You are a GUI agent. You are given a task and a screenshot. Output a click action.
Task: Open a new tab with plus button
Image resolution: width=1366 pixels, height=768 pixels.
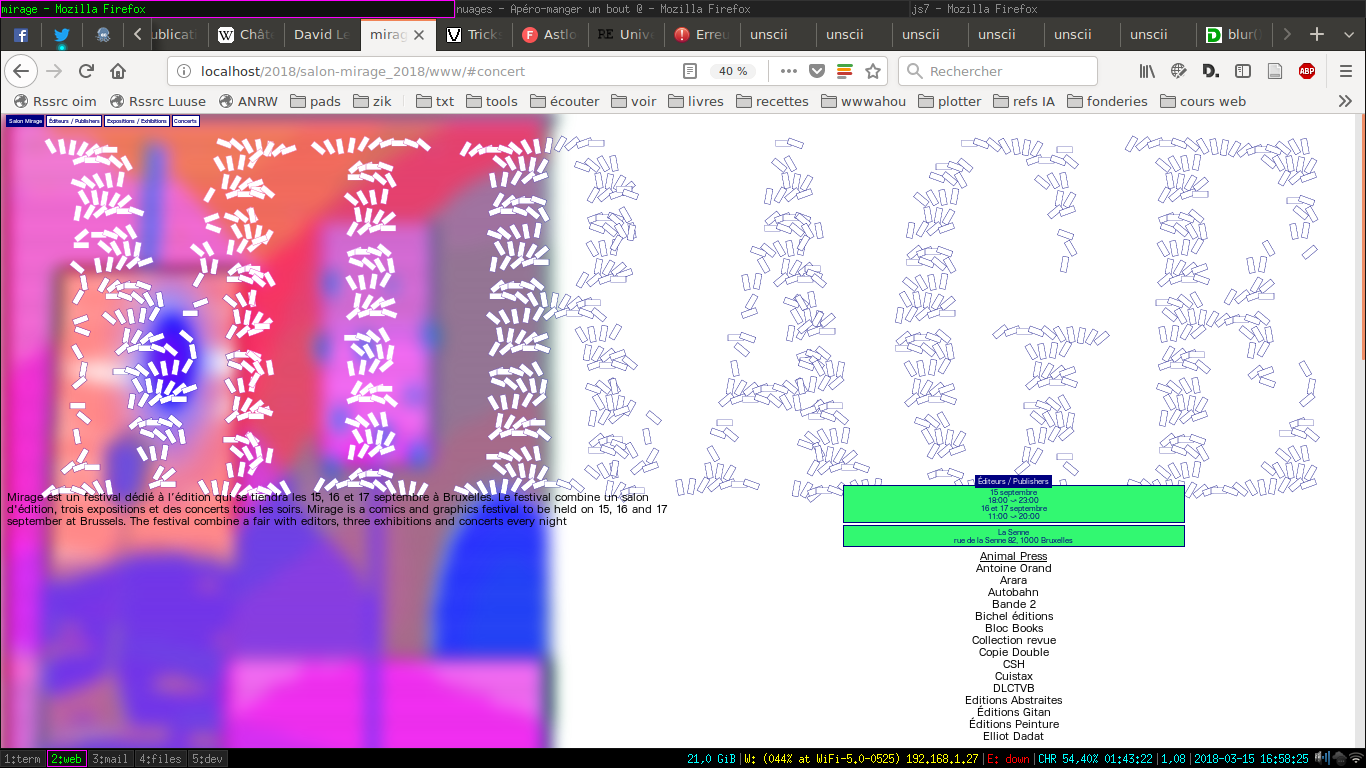(1317, 34)
